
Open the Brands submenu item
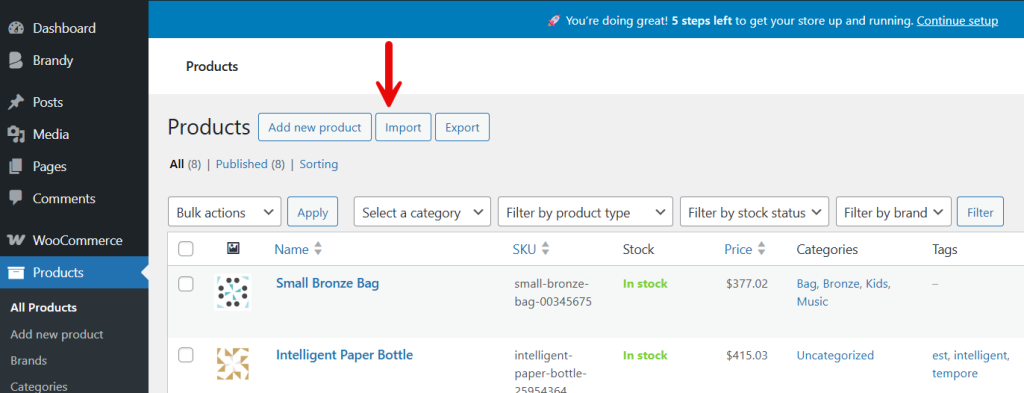point(29,360)
